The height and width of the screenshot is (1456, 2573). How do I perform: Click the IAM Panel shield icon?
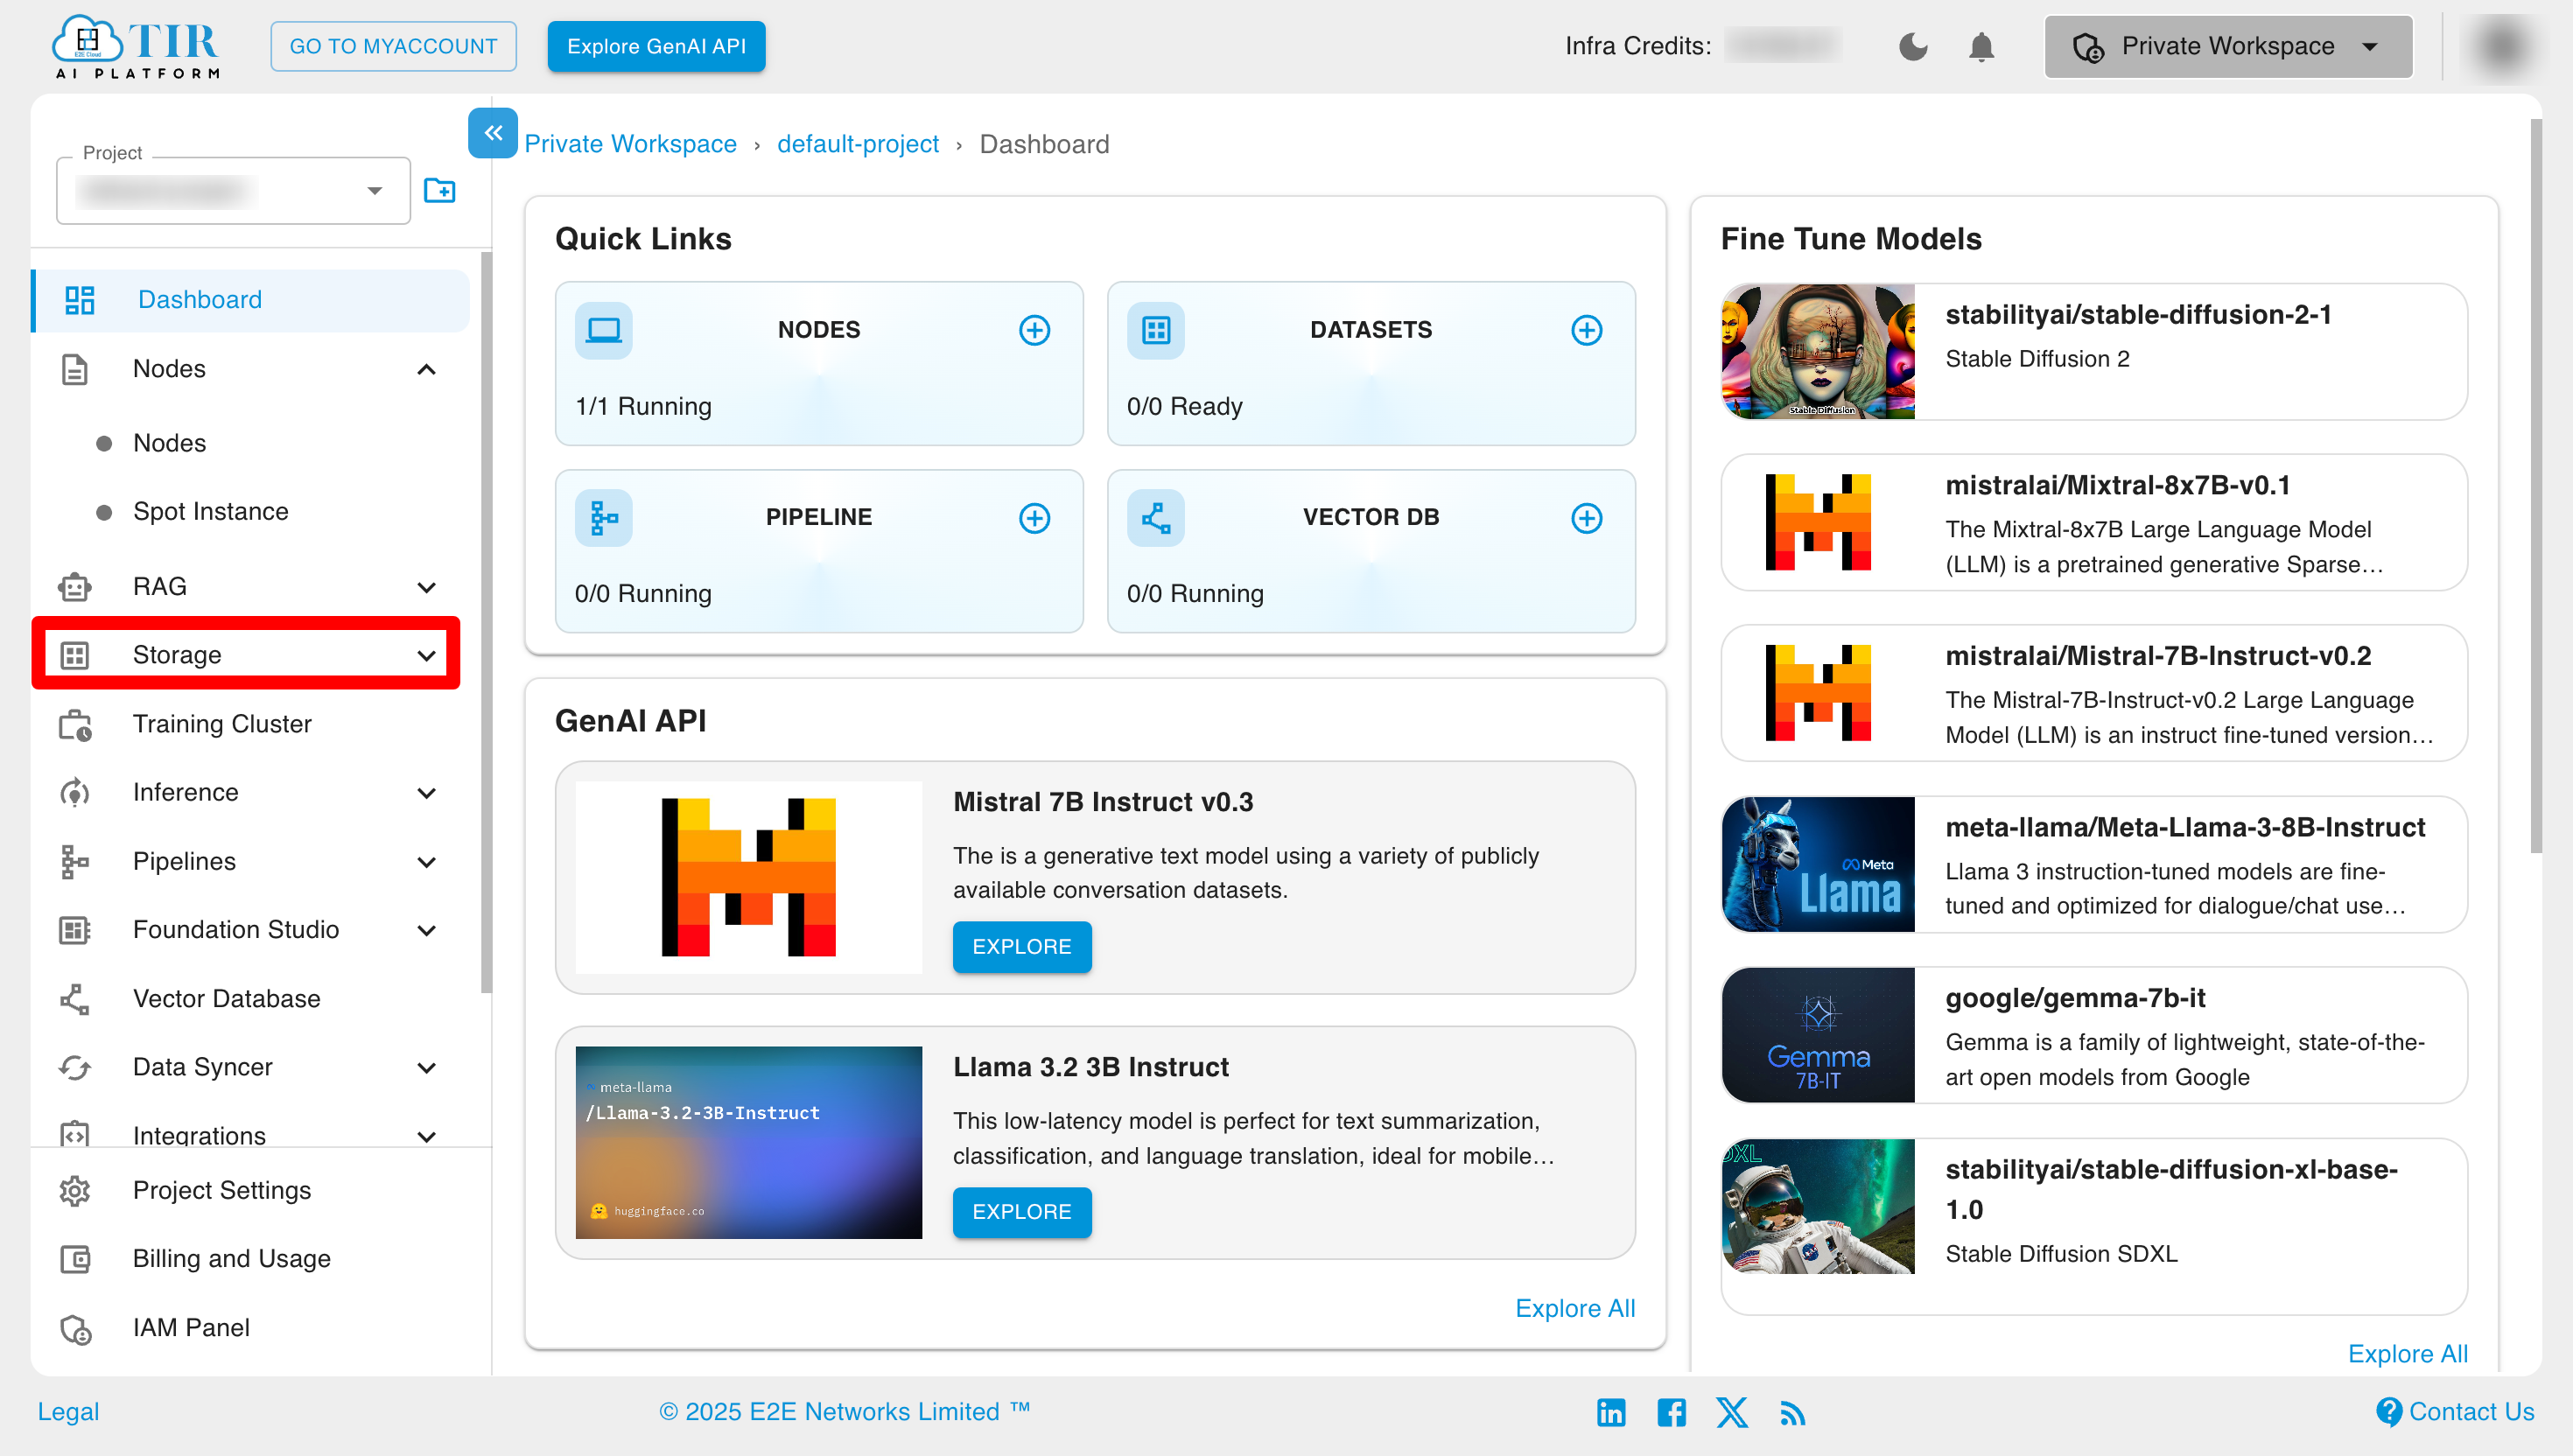click(75, 1328)
